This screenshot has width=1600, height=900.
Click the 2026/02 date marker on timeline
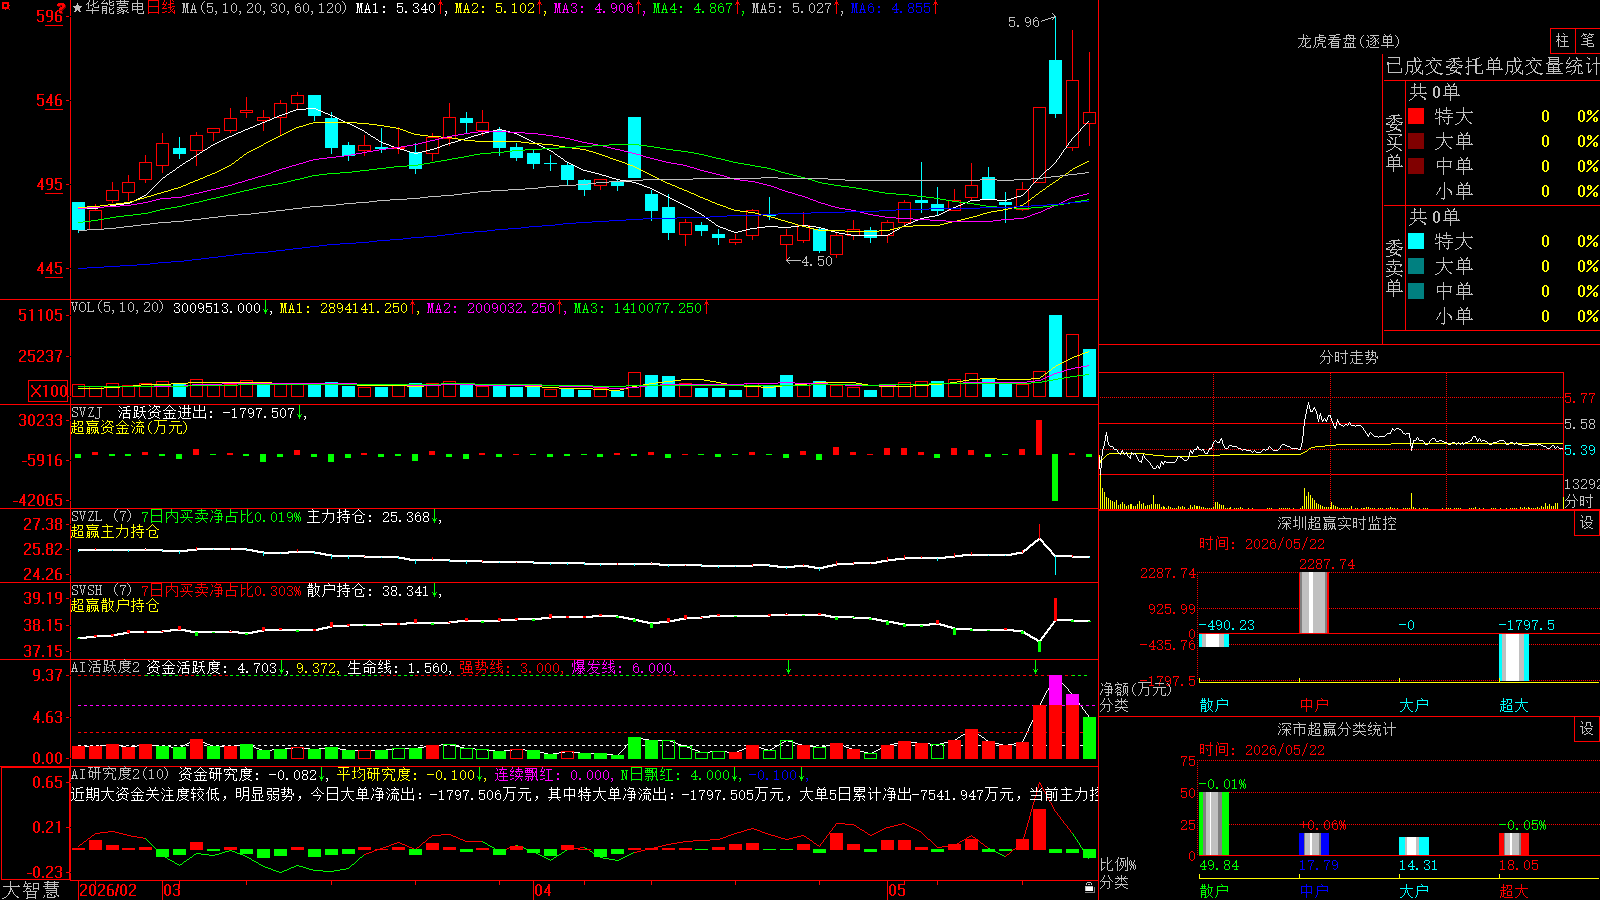coord(107,890)
